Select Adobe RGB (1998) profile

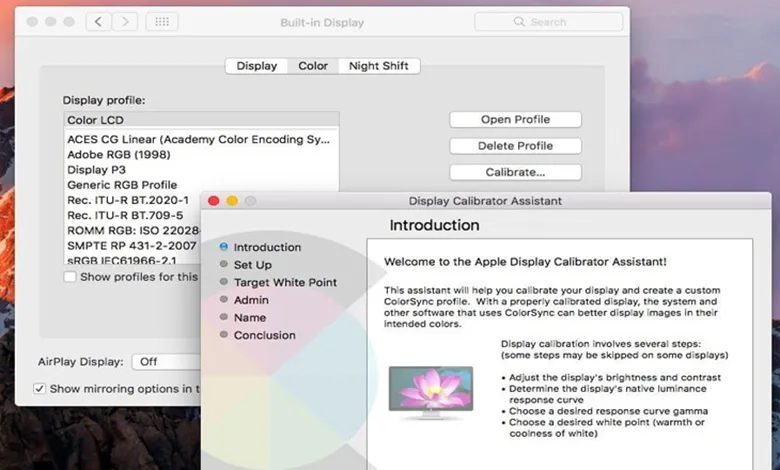(119, 155)
